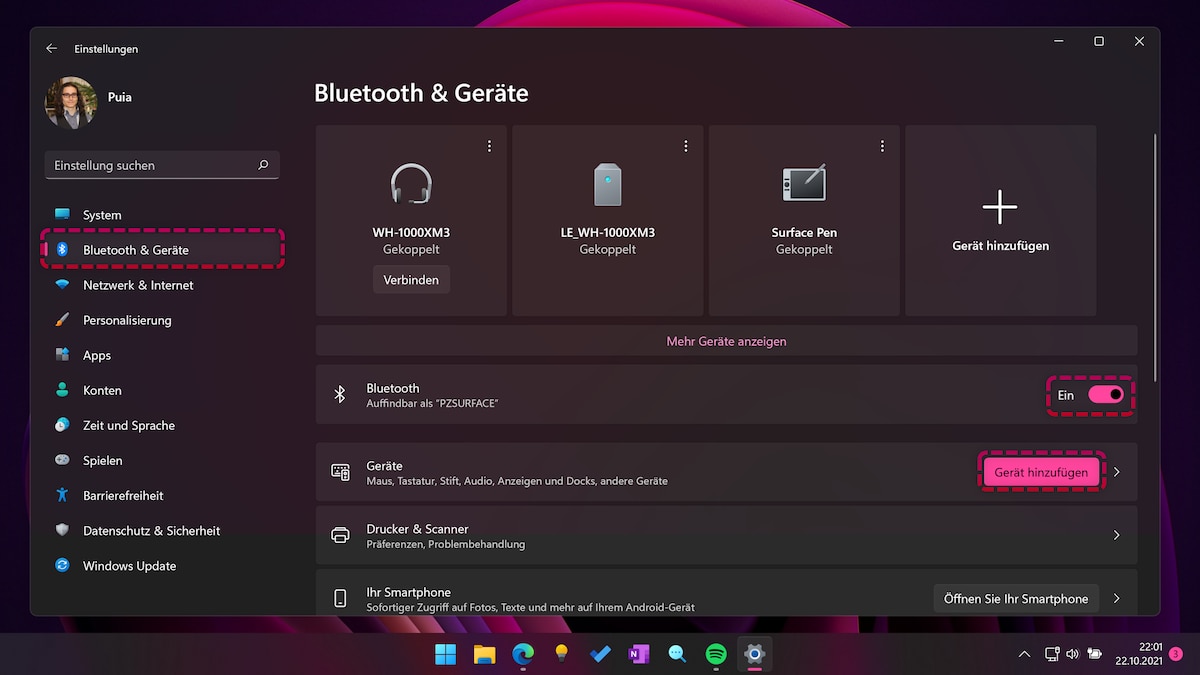The height and width of the screenshot is (675, 1200).
Task: Expand the Drucker & Scanner row chevron
Action: click(x=1117, y=535)
